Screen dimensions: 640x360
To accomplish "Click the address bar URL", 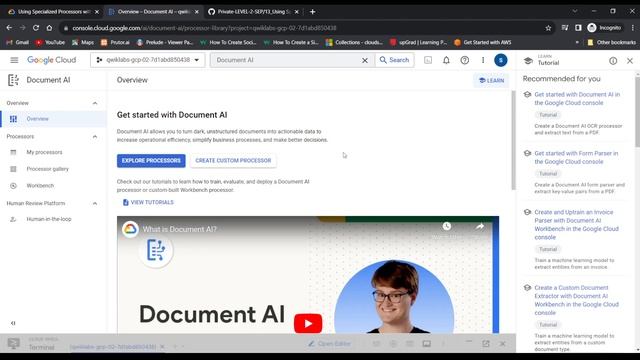I will point(204,28).
